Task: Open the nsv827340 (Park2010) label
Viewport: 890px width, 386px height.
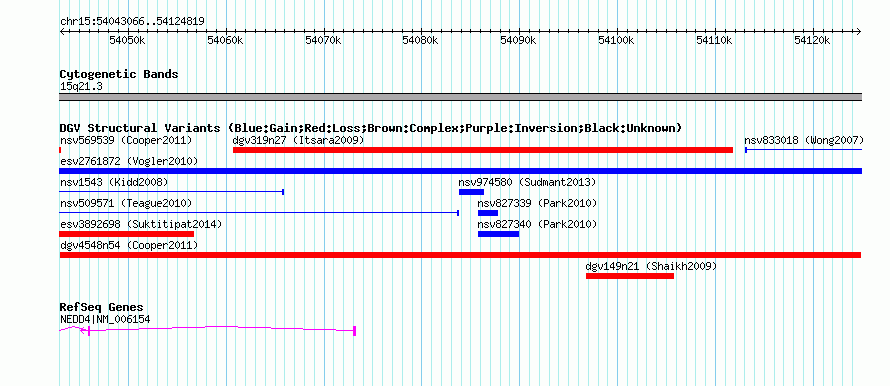Action: (537, 224)
